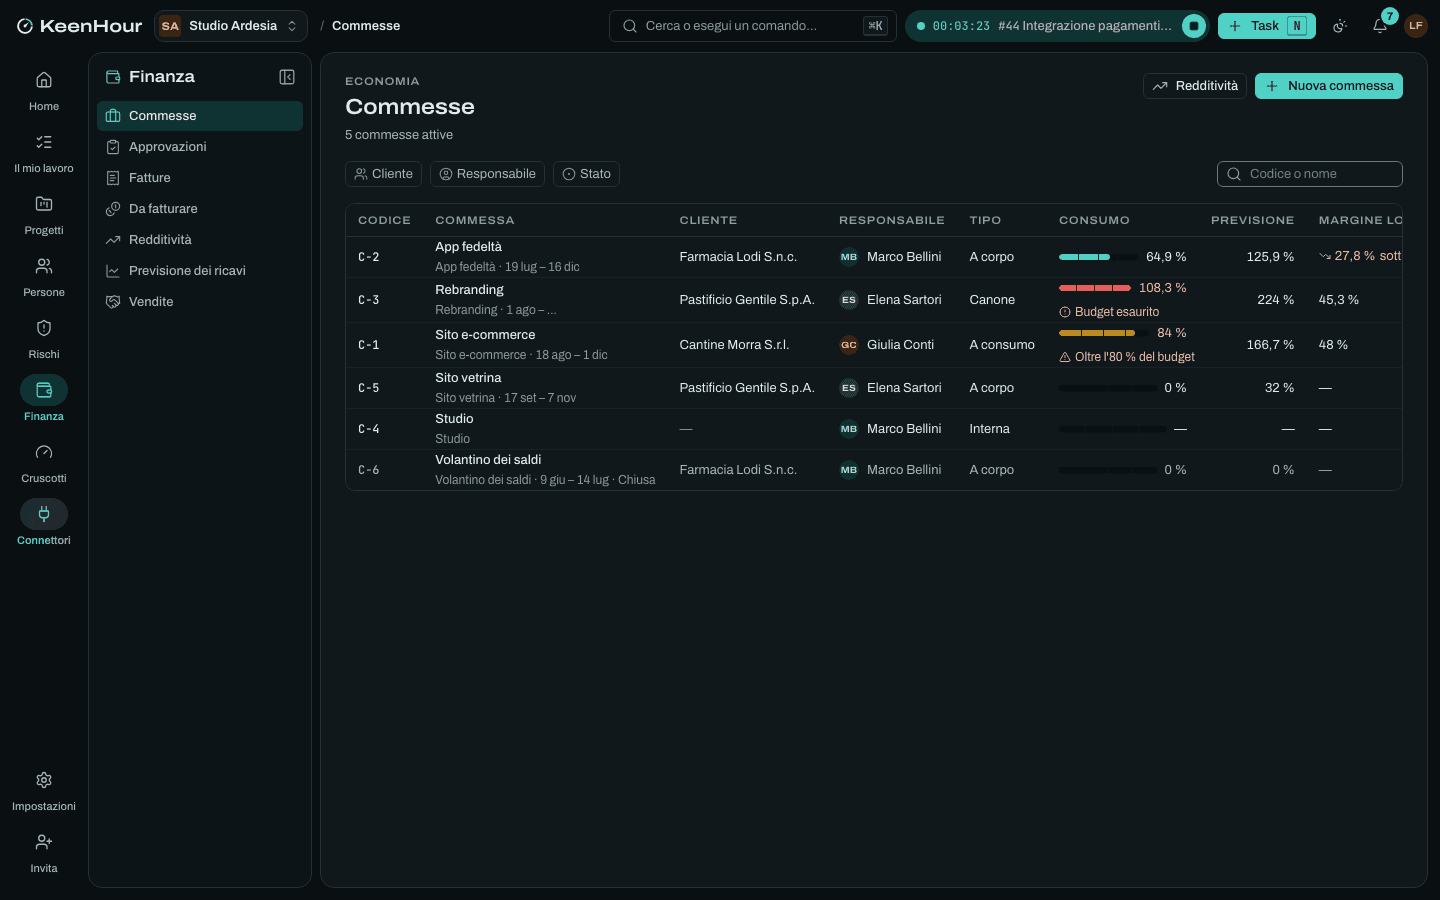This screenshot has height=900, width=1440.
Task: Toggle the light/dark theme icon
Action: tap(1340, 26)
